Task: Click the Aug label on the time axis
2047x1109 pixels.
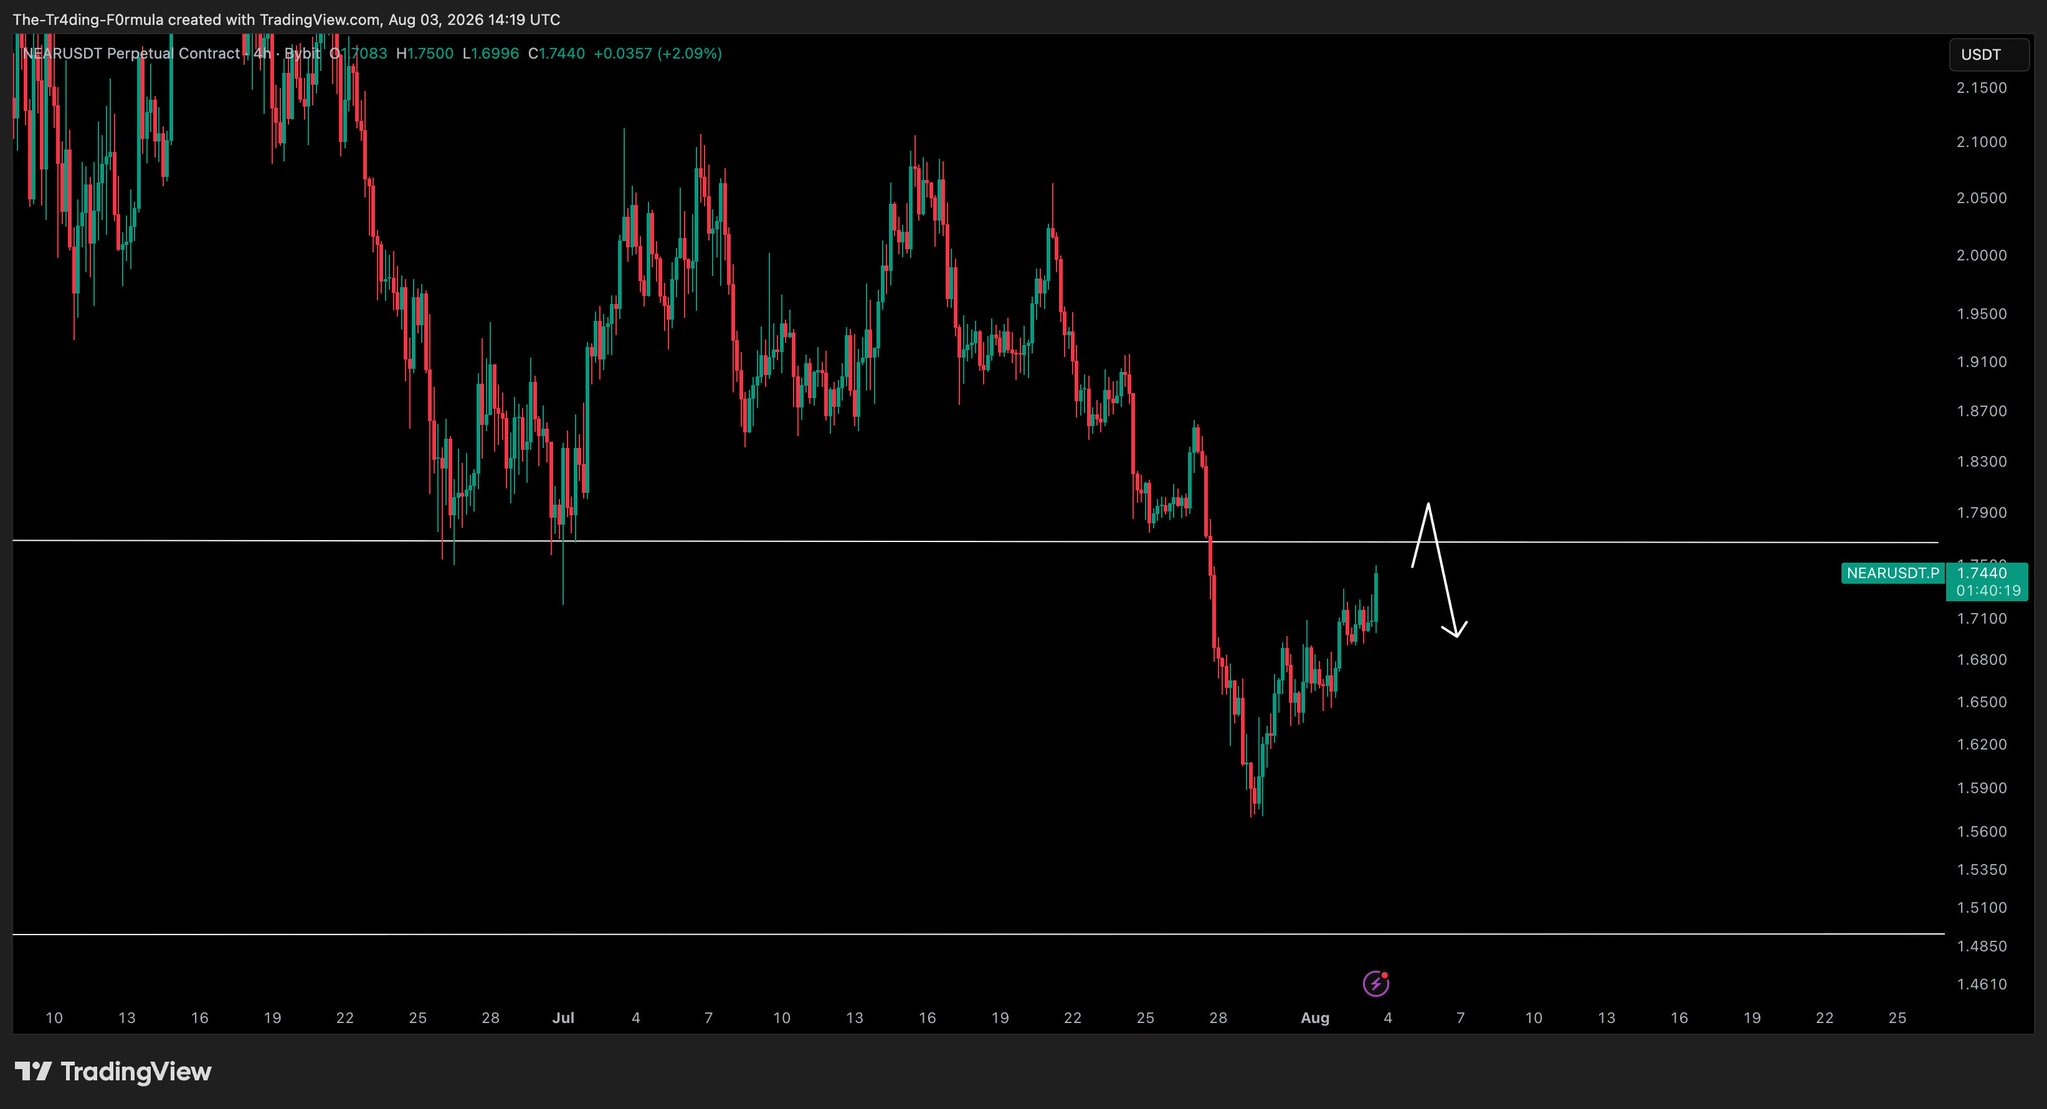Action: pyautogui.click(x=1315, y=1018)
